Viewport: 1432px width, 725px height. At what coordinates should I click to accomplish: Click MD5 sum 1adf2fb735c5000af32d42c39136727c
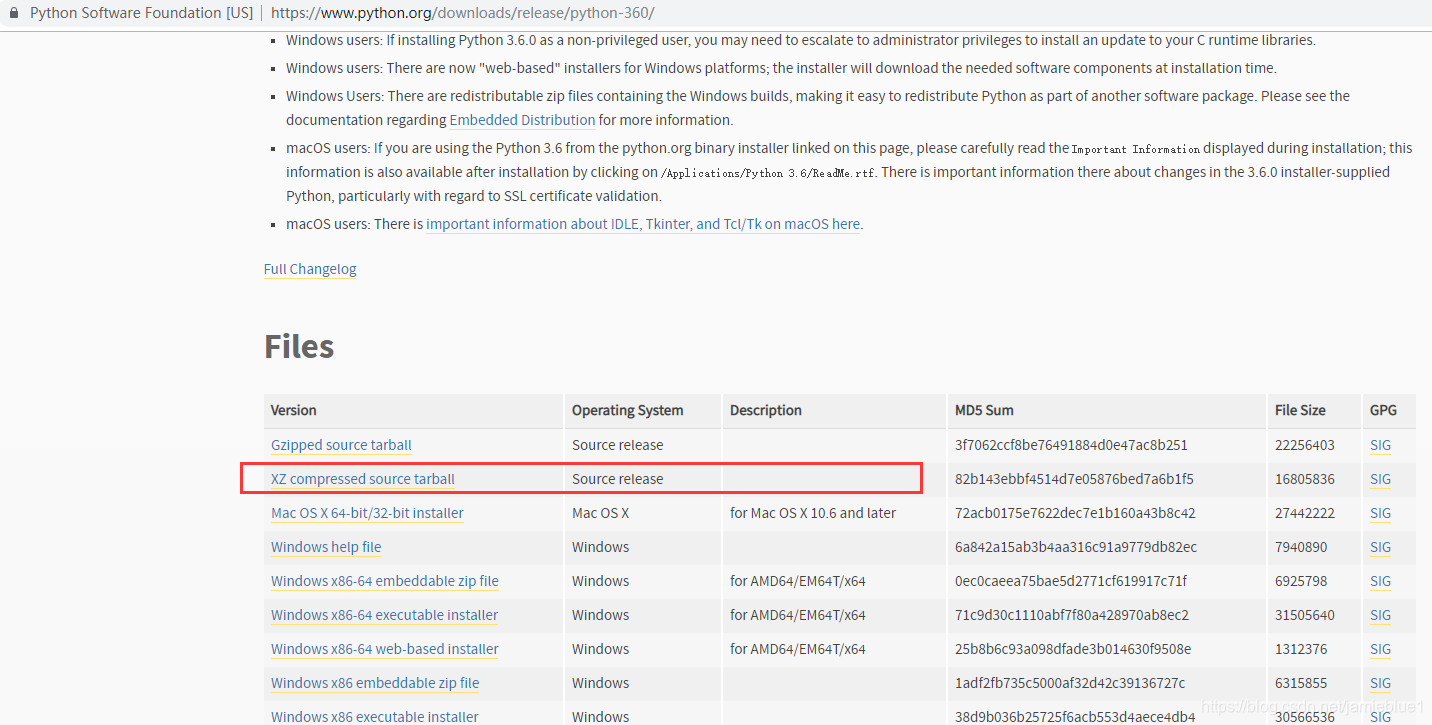pyautogui.click(x=1070, y=683)
